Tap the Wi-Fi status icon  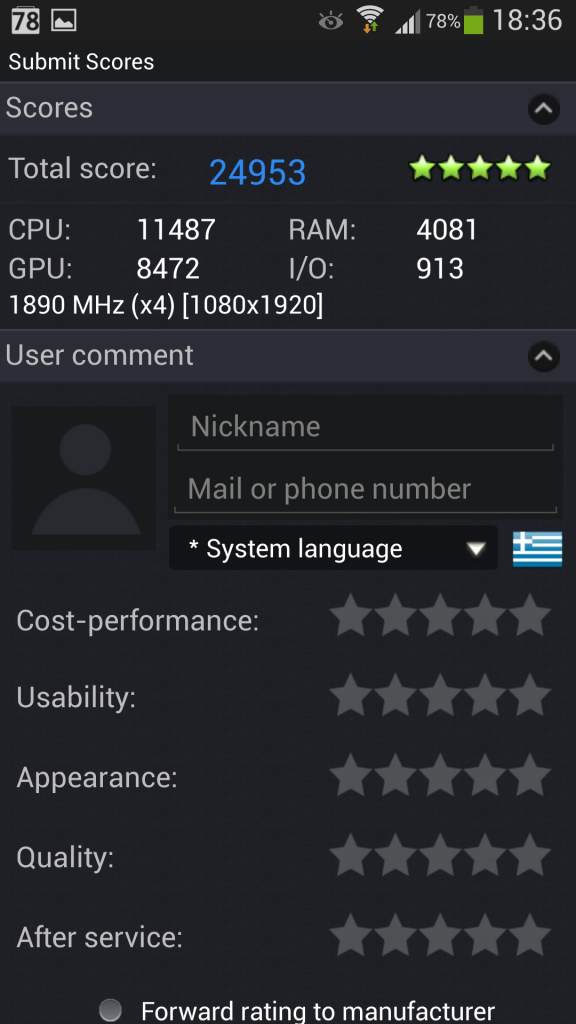pyautogui.click(x=370, y=20)
